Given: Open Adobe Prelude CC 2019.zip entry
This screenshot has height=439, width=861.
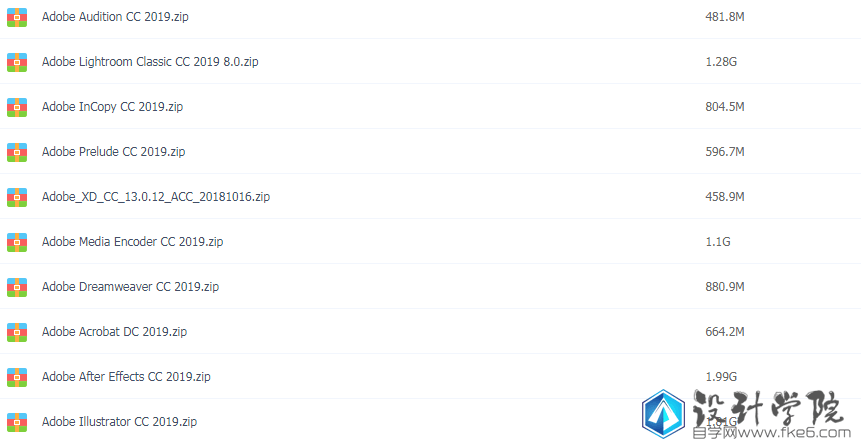Looking at the screenshot, I should (x=114, y=152).
